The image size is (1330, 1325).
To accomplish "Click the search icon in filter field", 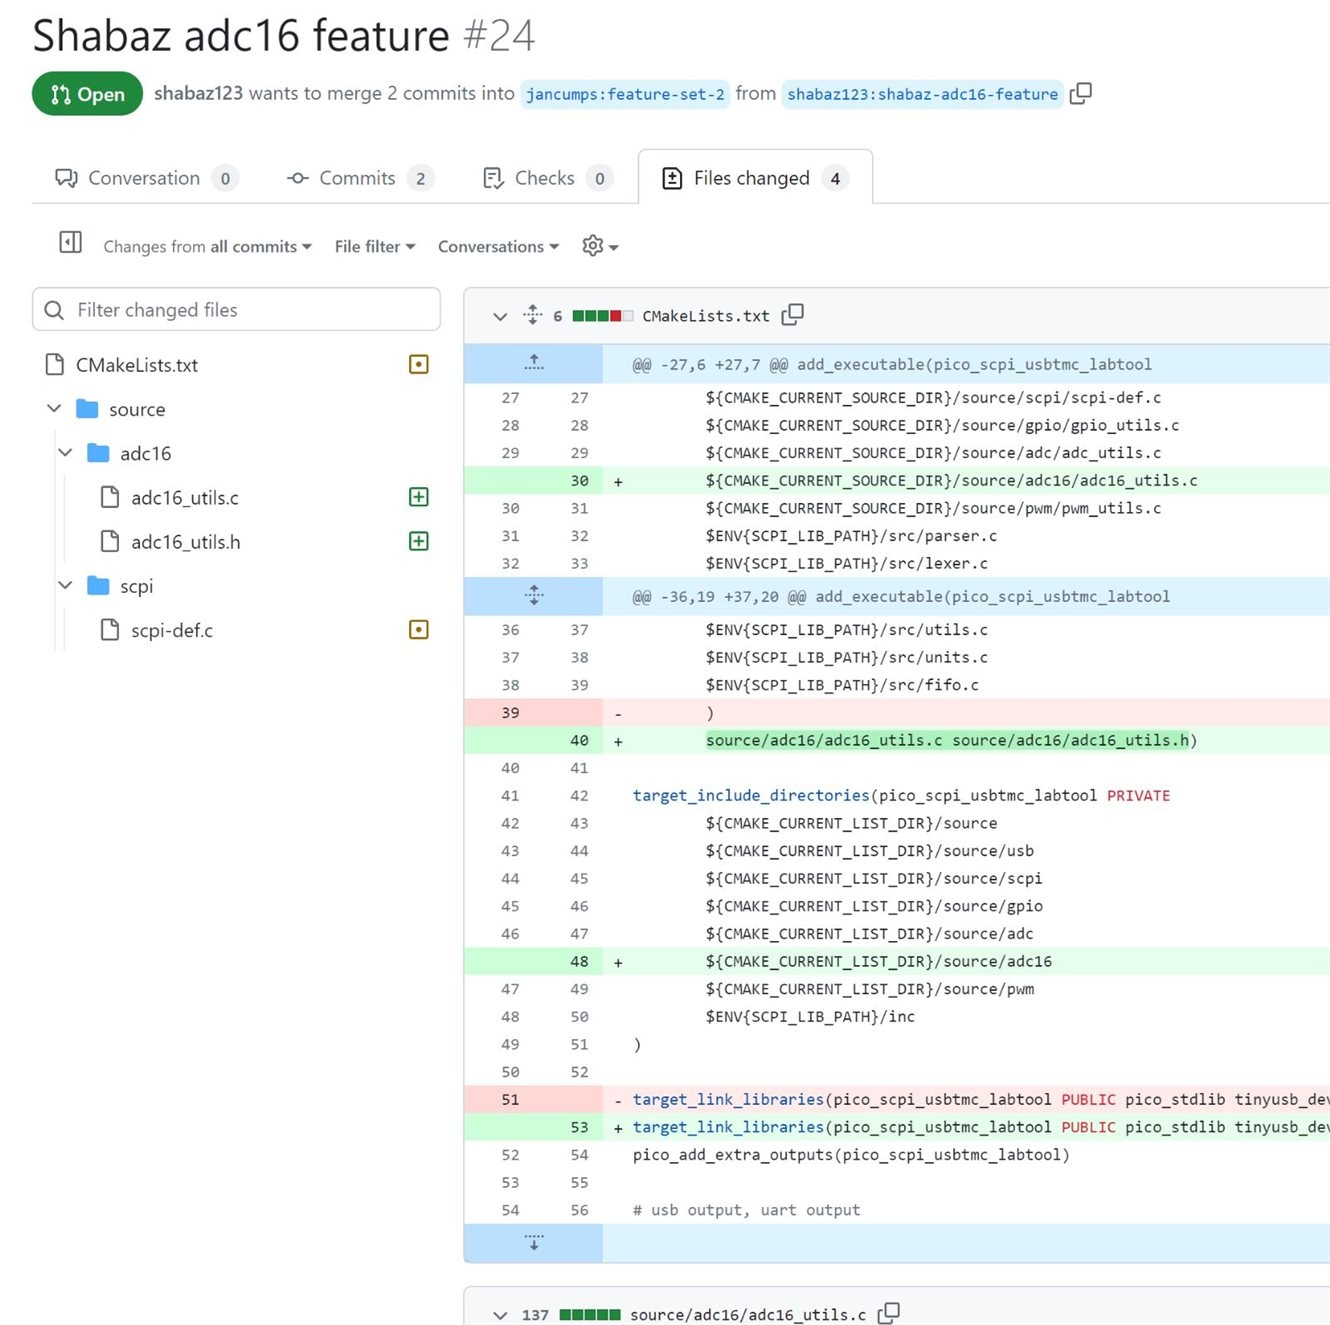I will tap(55, 310).
